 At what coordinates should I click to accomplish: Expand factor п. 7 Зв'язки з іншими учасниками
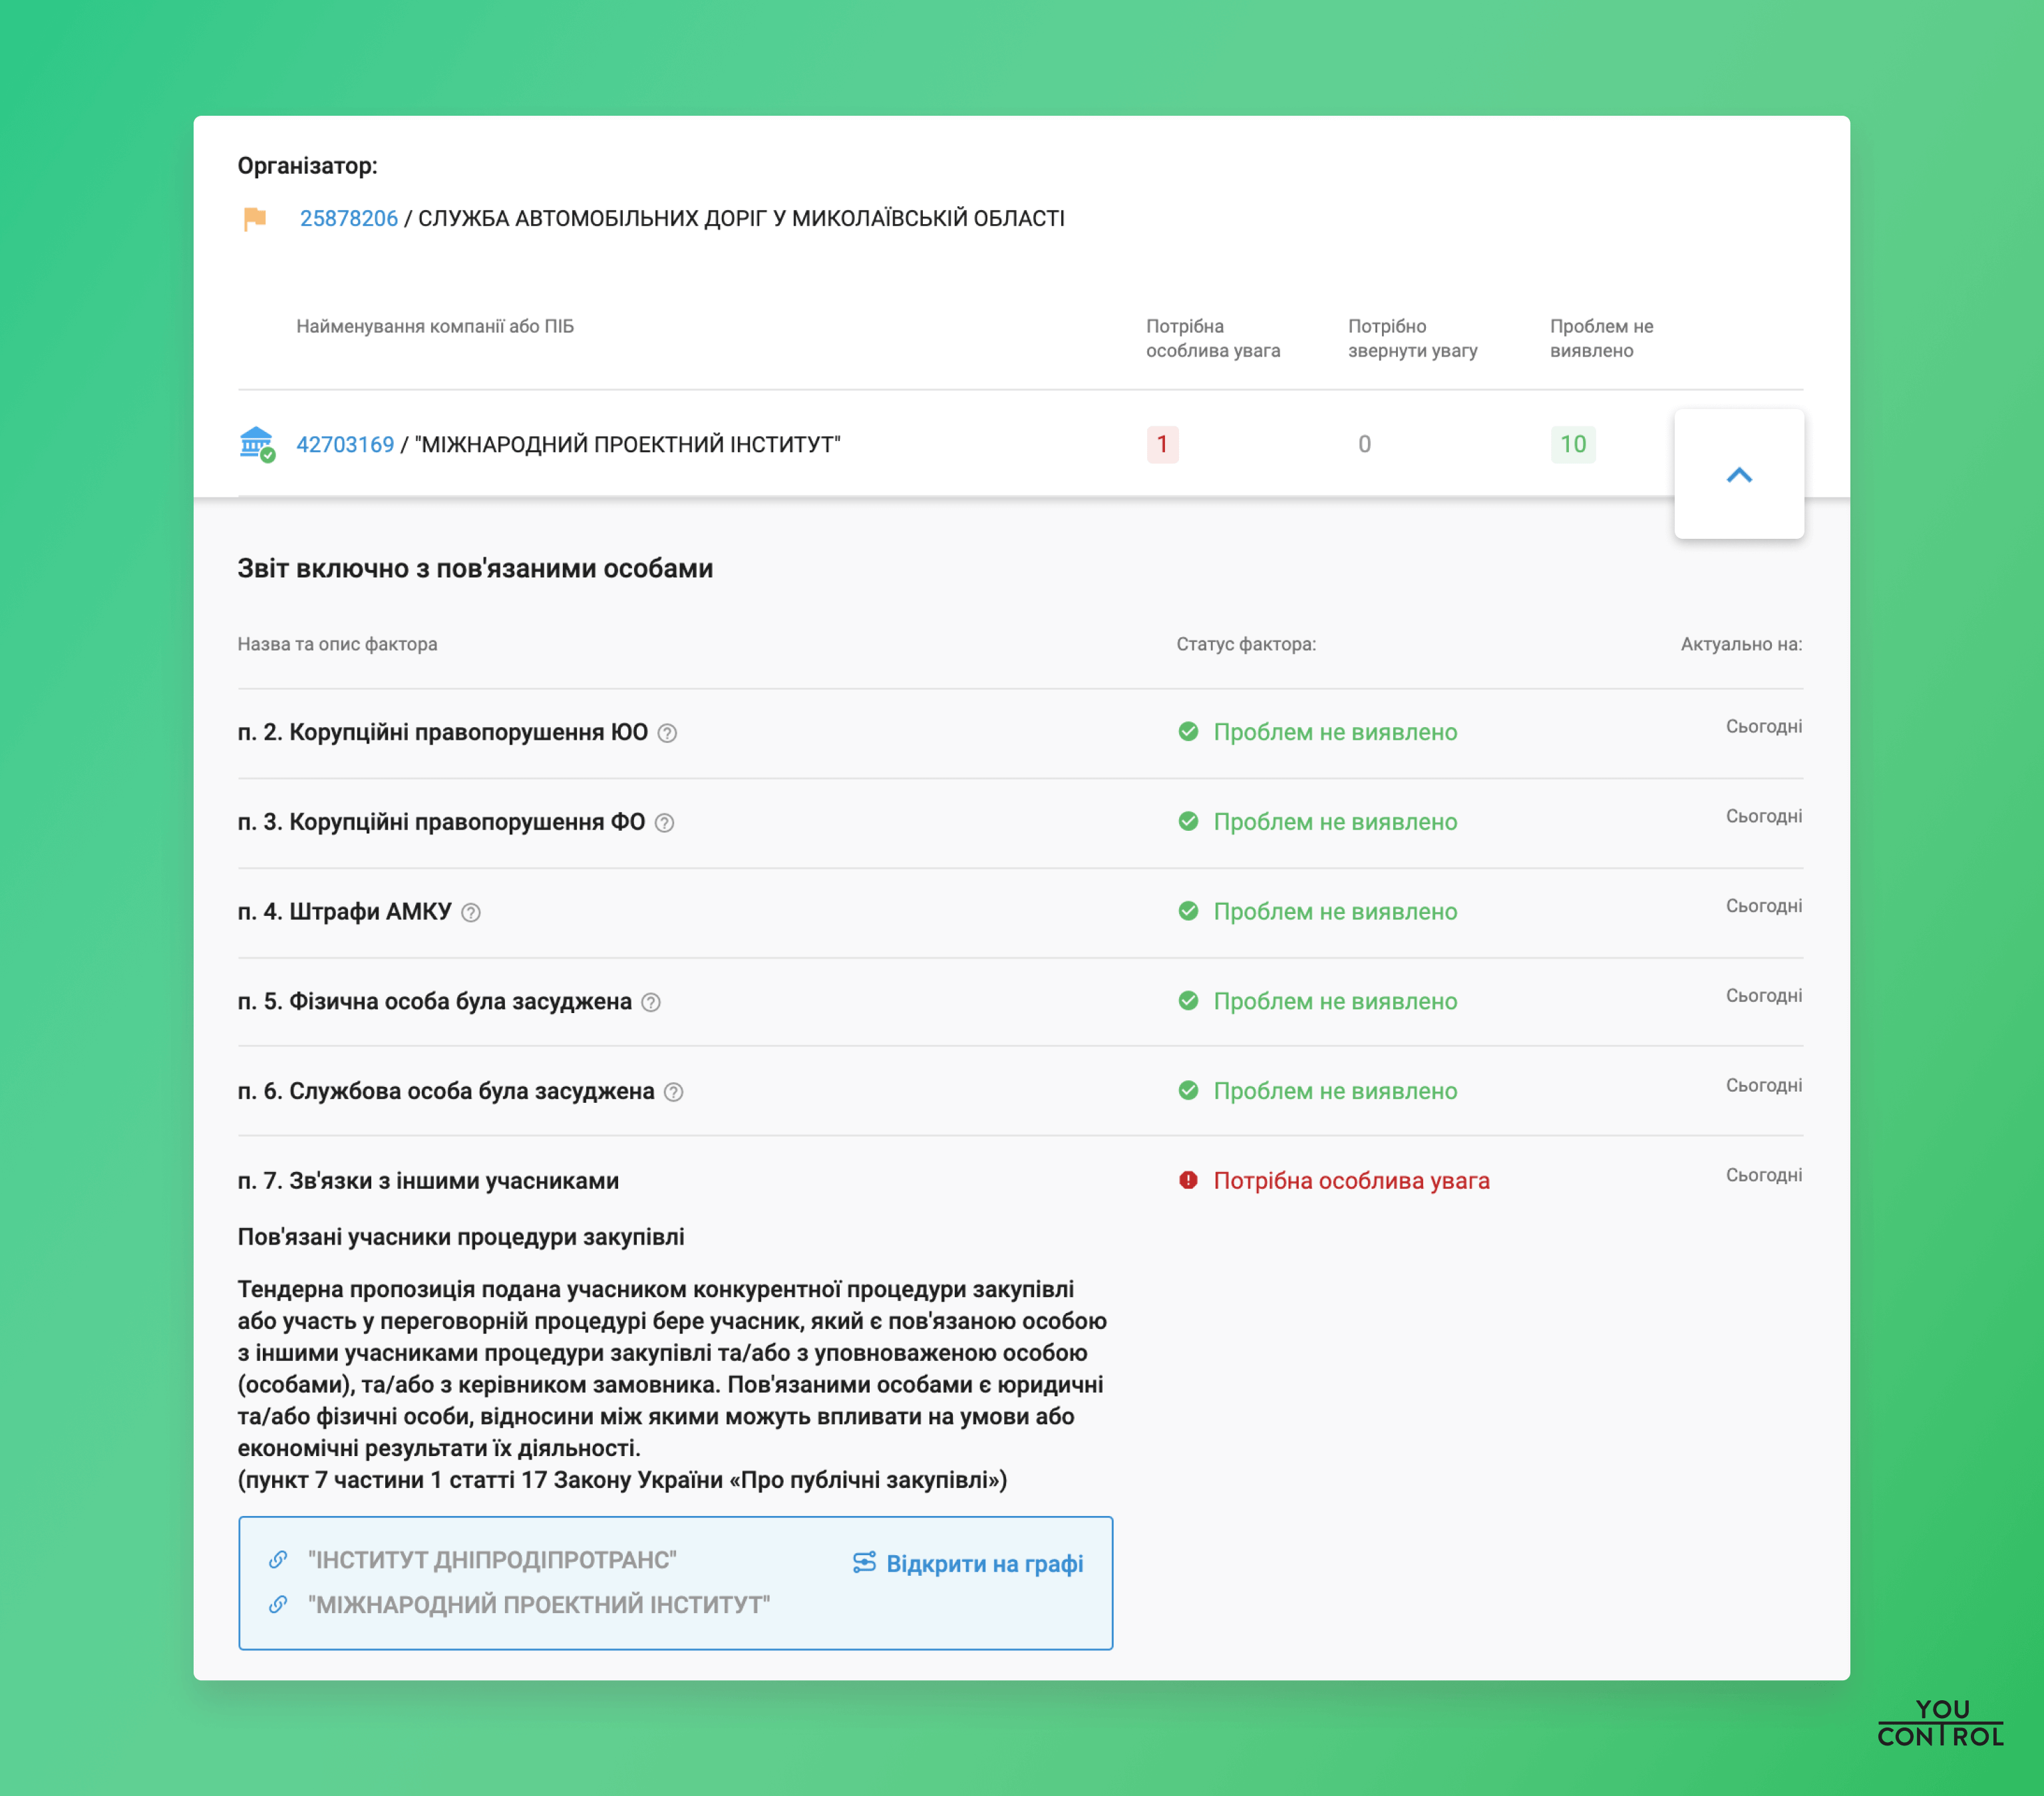428,1181
